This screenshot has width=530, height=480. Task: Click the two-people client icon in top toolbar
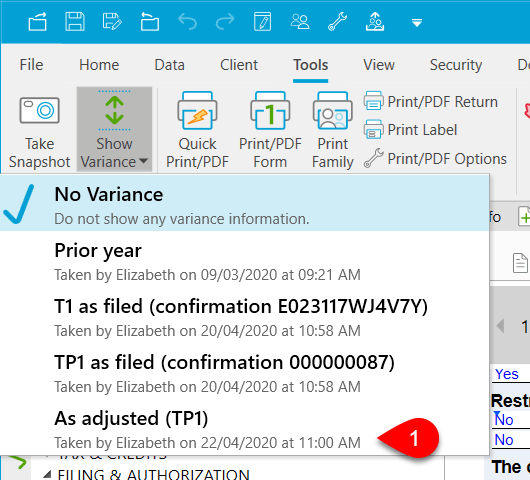pyautogui.click(x=300, y=22)
